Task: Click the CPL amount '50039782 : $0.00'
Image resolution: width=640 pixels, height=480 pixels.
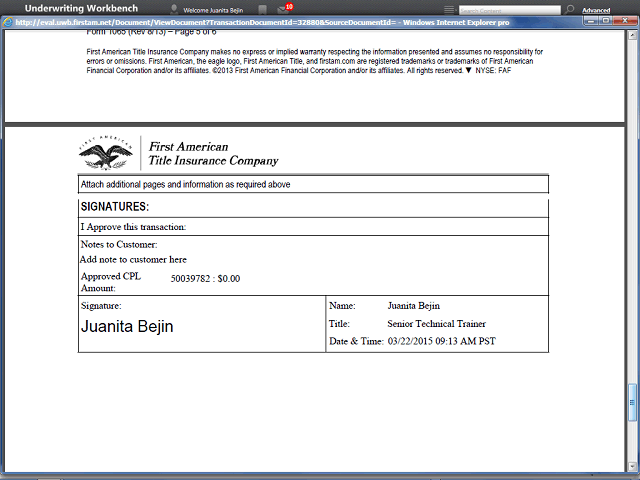Action: [x=205, y=279]
